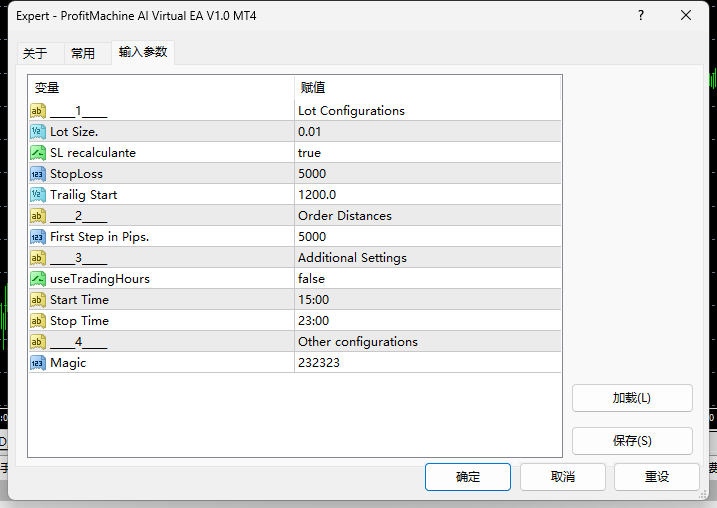Click the Lot Configurations value cell
The height and width of the screenshot is (508, 717).
(x=428, y=111)
